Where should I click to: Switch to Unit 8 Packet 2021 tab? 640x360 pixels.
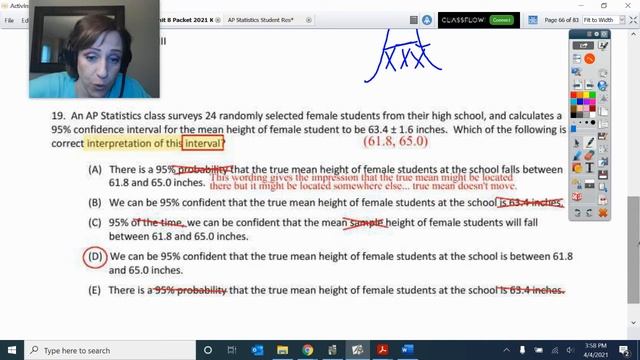click(x=186, y=20)
